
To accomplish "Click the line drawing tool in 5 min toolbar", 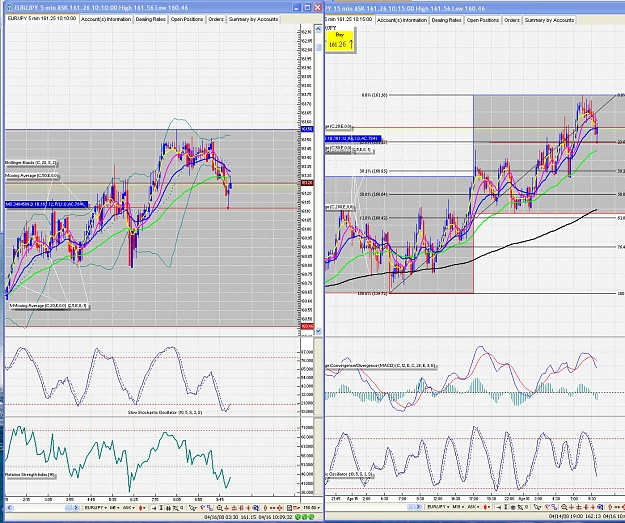I will (x=176, y=508).
